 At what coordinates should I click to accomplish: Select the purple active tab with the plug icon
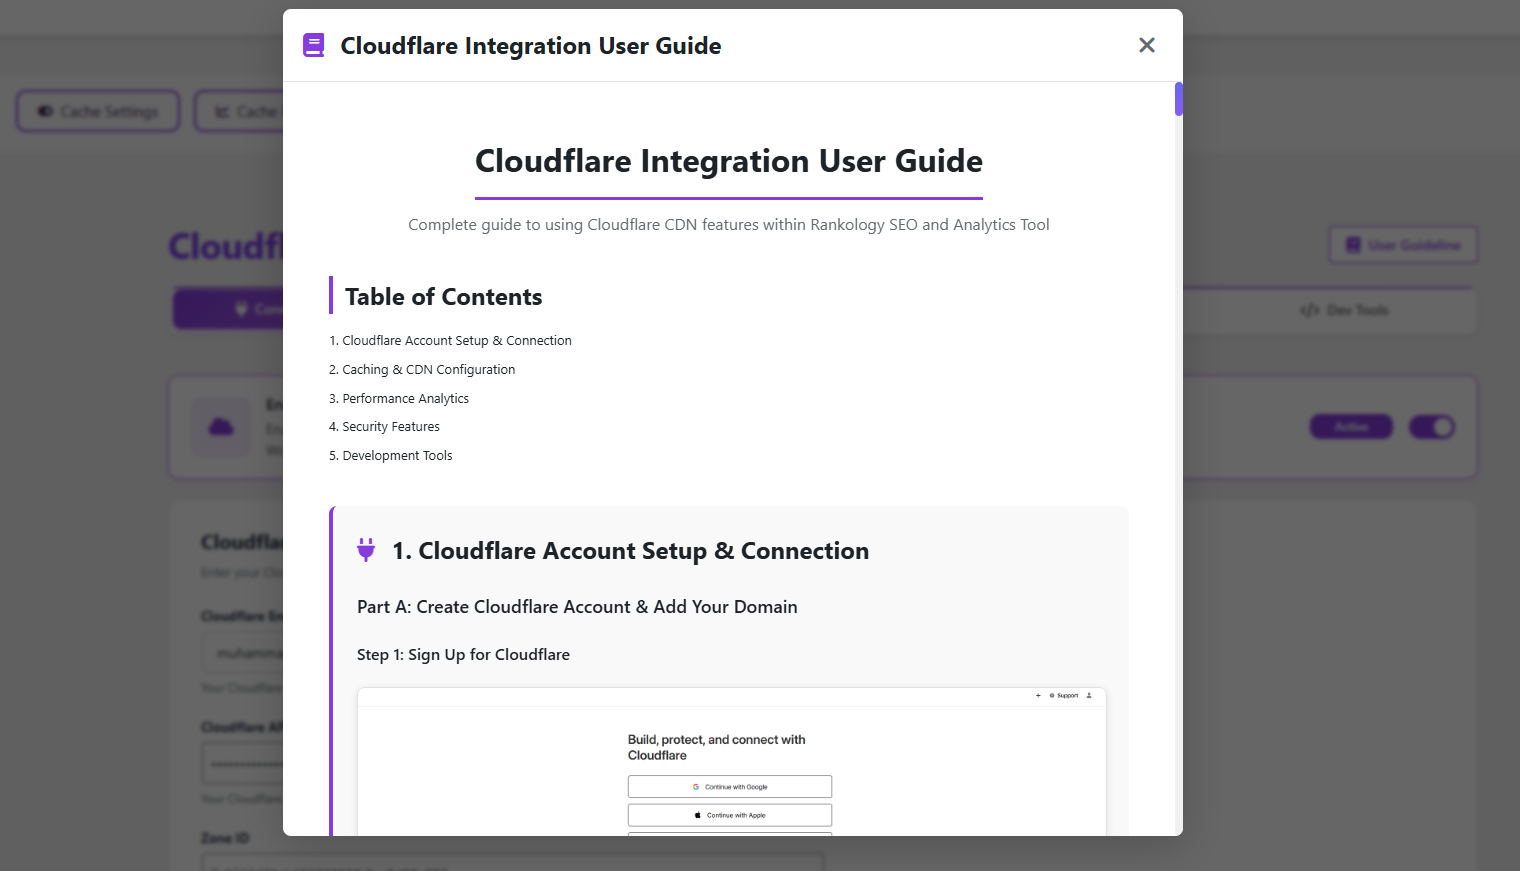(229, 309)
